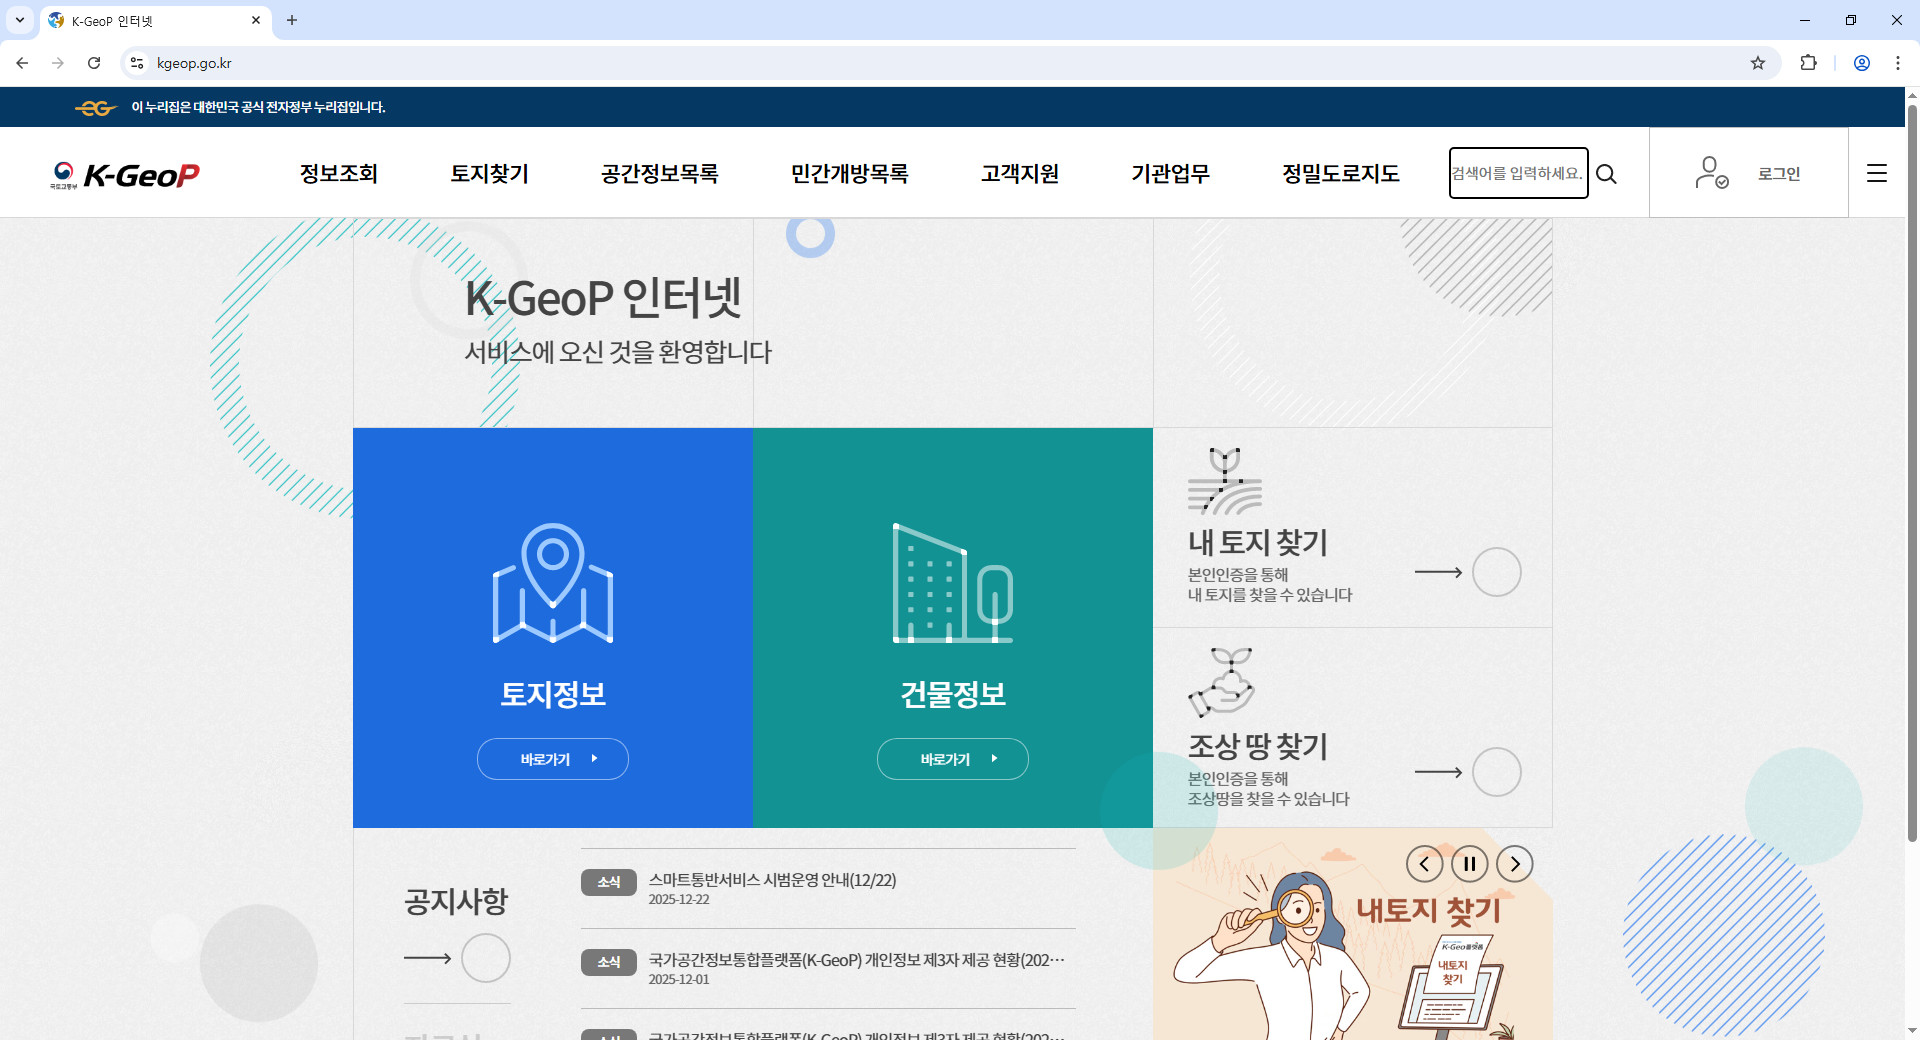This screenshot has height=1040, width=1920.
Task: Click the K-GeoP site logo
Action: click(x=124, y=174)
